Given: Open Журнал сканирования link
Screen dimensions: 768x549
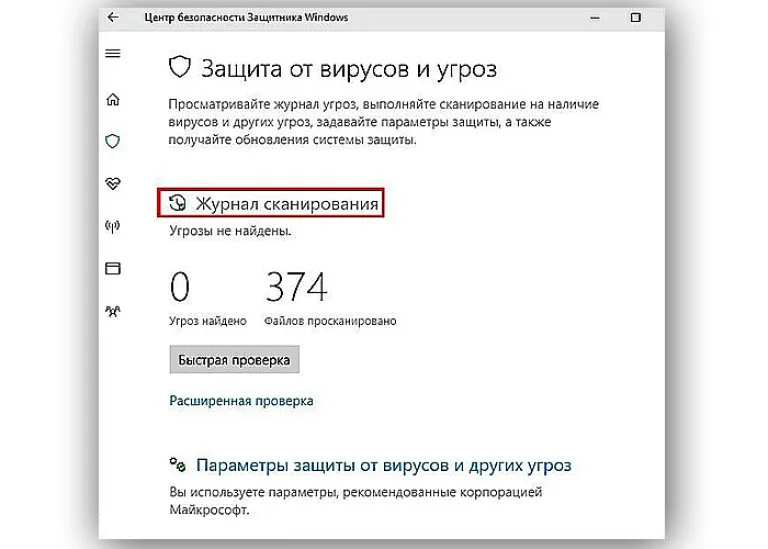Looking at the screenshot, I should pos(287,203).
